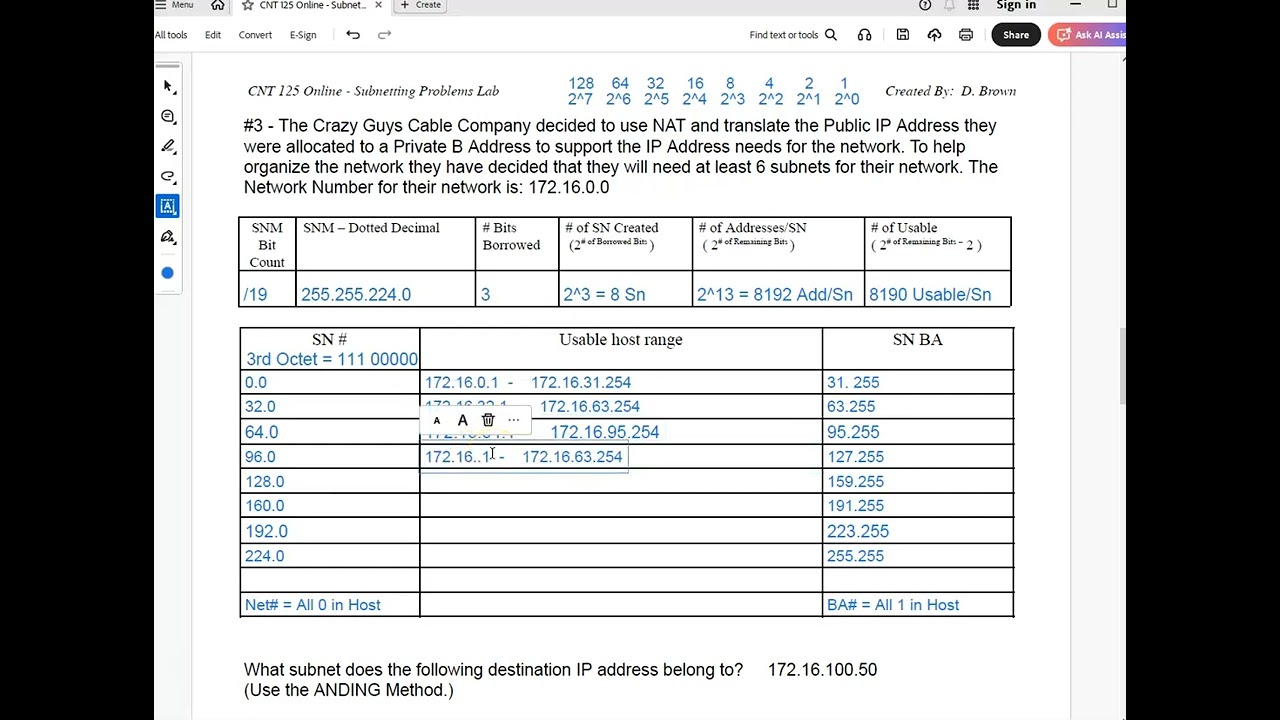Viewport: 1280px width, 720px height.
Task: Upload file to cloud storage
Action: click(x=934, y=35)
